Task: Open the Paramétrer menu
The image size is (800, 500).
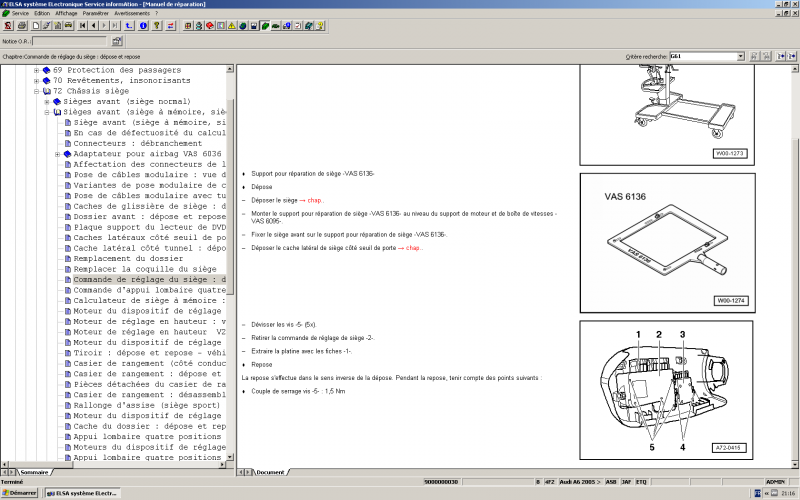Action: pos(95,13)
